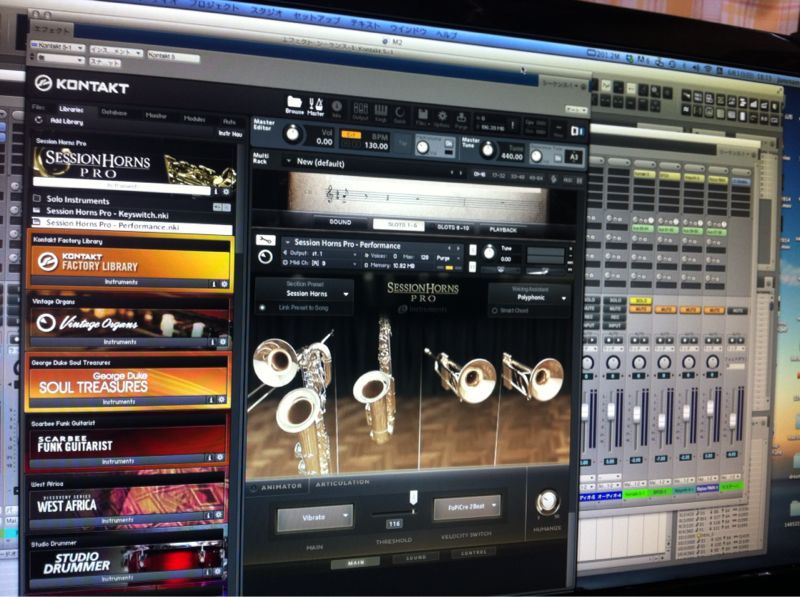
Task: Click Instruments button under Kontakt Factory Library
Action: tap(121, 282)
